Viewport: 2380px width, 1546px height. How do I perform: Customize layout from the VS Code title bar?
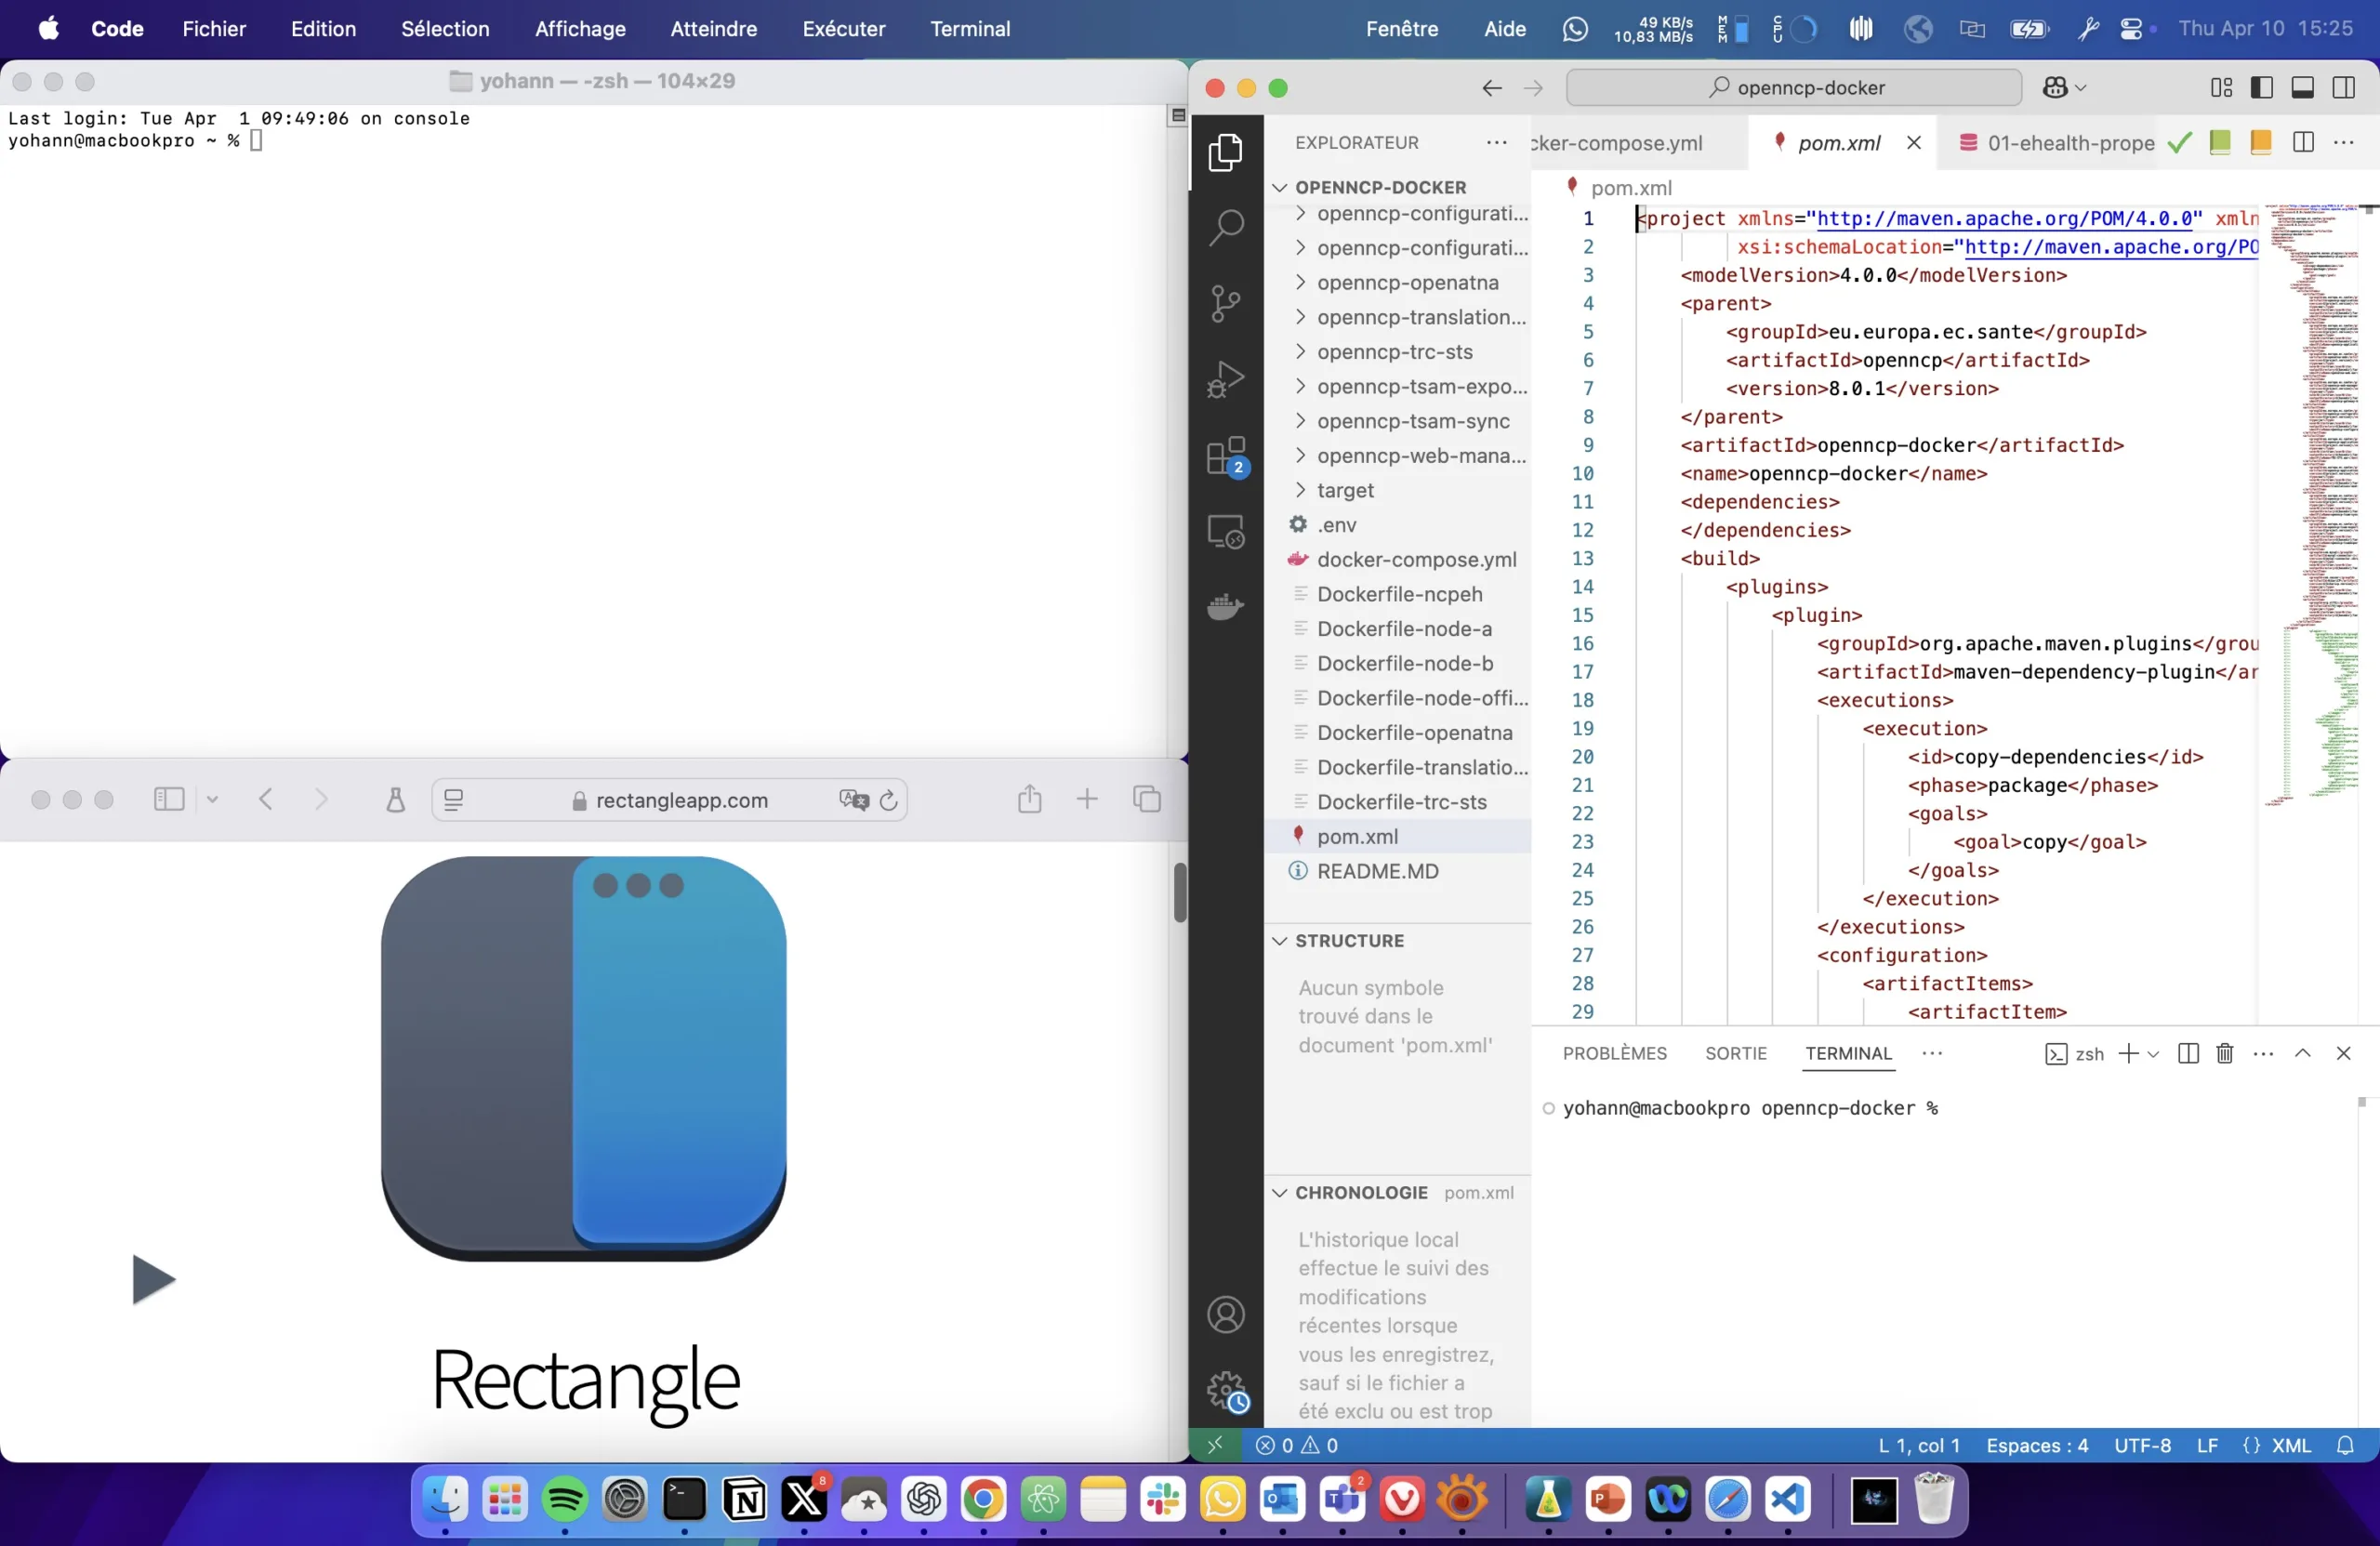coord(2221,88)
